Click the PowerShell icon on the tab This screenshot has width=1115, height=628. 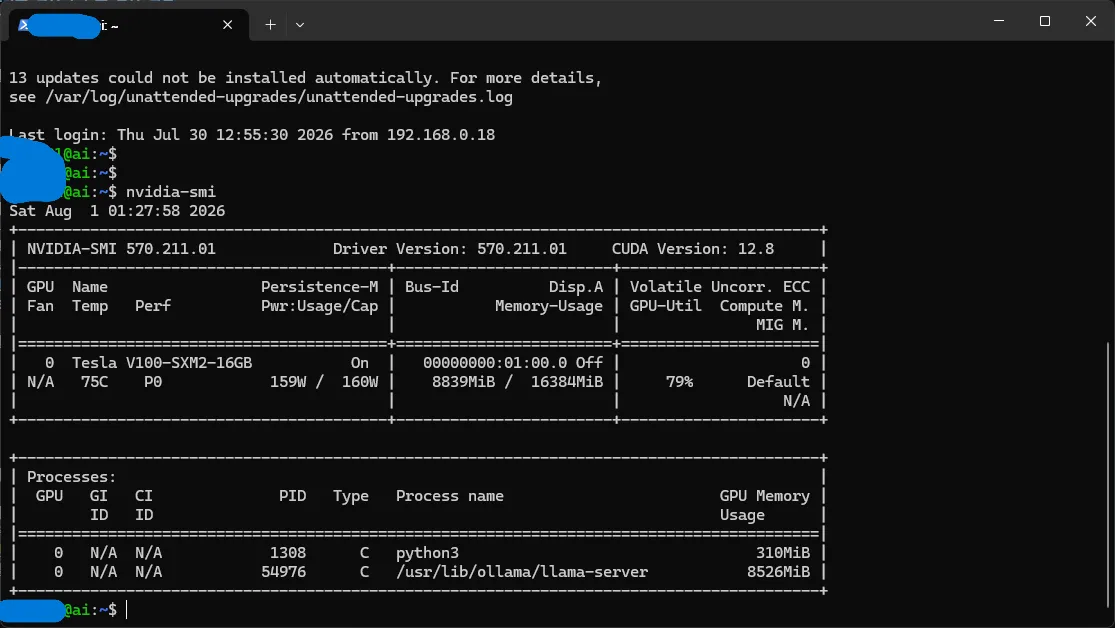pyautogui.click(x=23, y=25)
